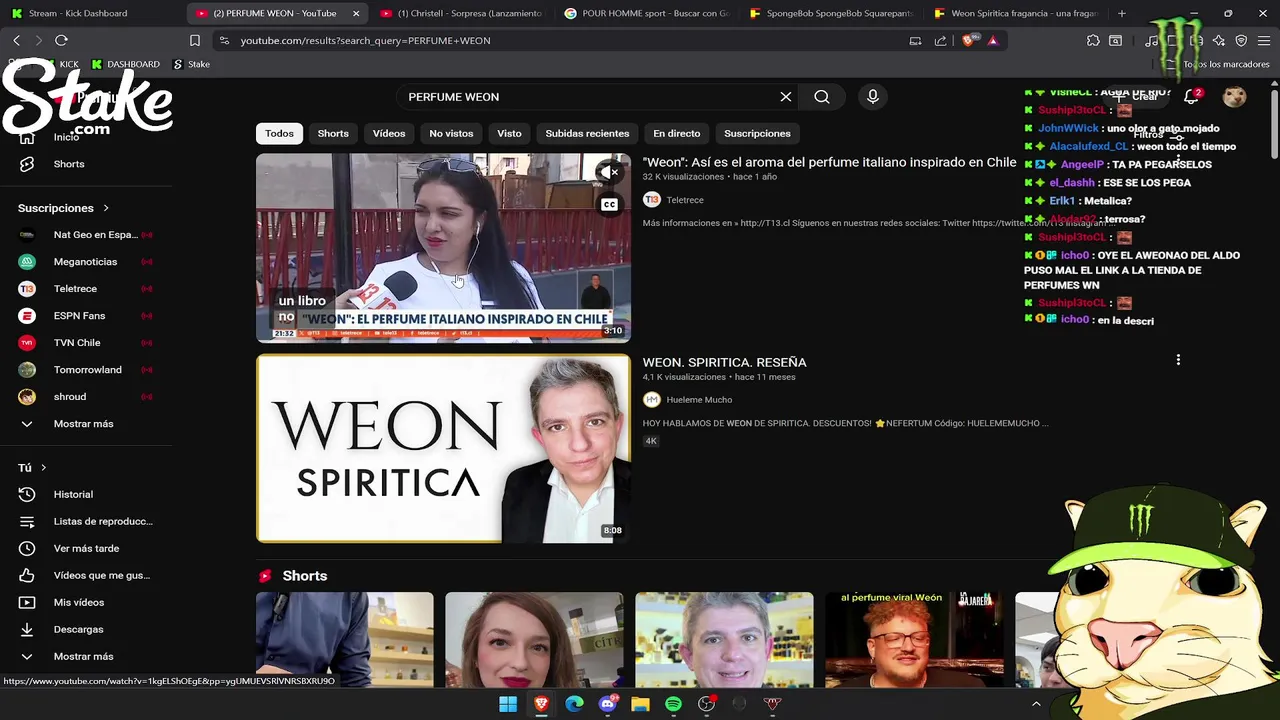The image size is (1280, 720).
Task: Open the Extensions puzzle icon
Action: coord(1093,41)
